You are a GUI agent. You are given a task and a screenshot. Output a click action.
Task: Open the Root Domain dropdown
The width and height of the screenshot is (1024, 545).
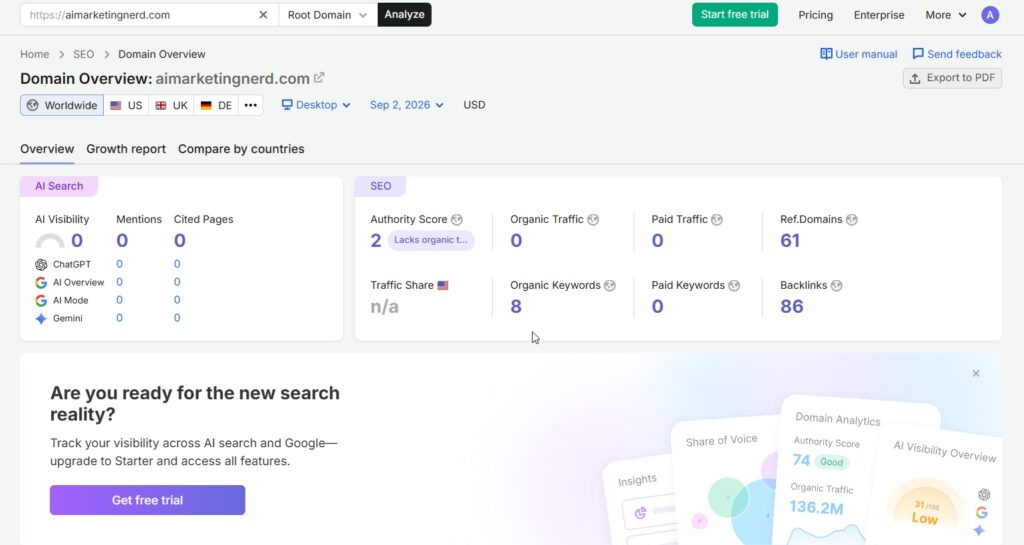(x=327, y=14)
